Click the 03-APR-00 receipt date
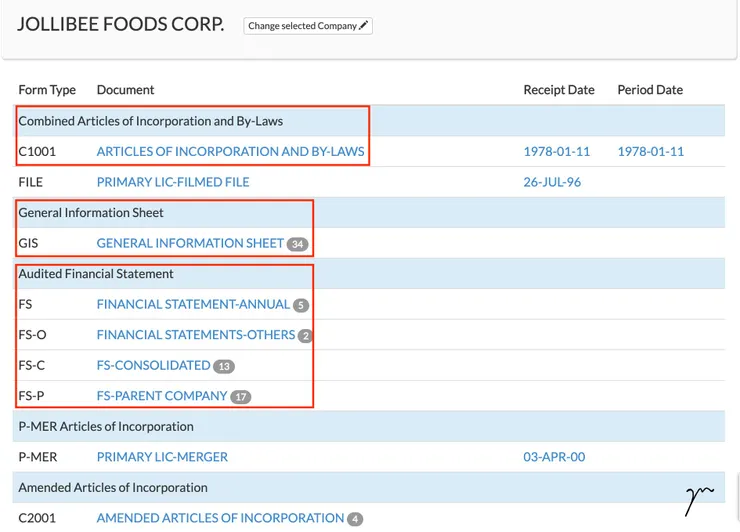740x532 pixels. (554, 457)
